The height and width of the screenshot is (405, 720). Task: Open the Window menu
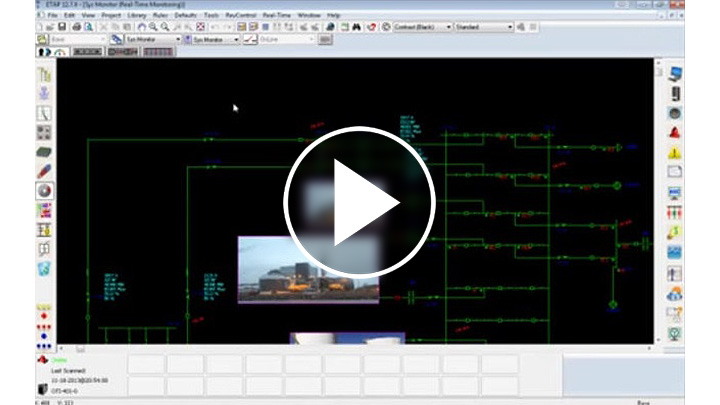tap(309, 15)
